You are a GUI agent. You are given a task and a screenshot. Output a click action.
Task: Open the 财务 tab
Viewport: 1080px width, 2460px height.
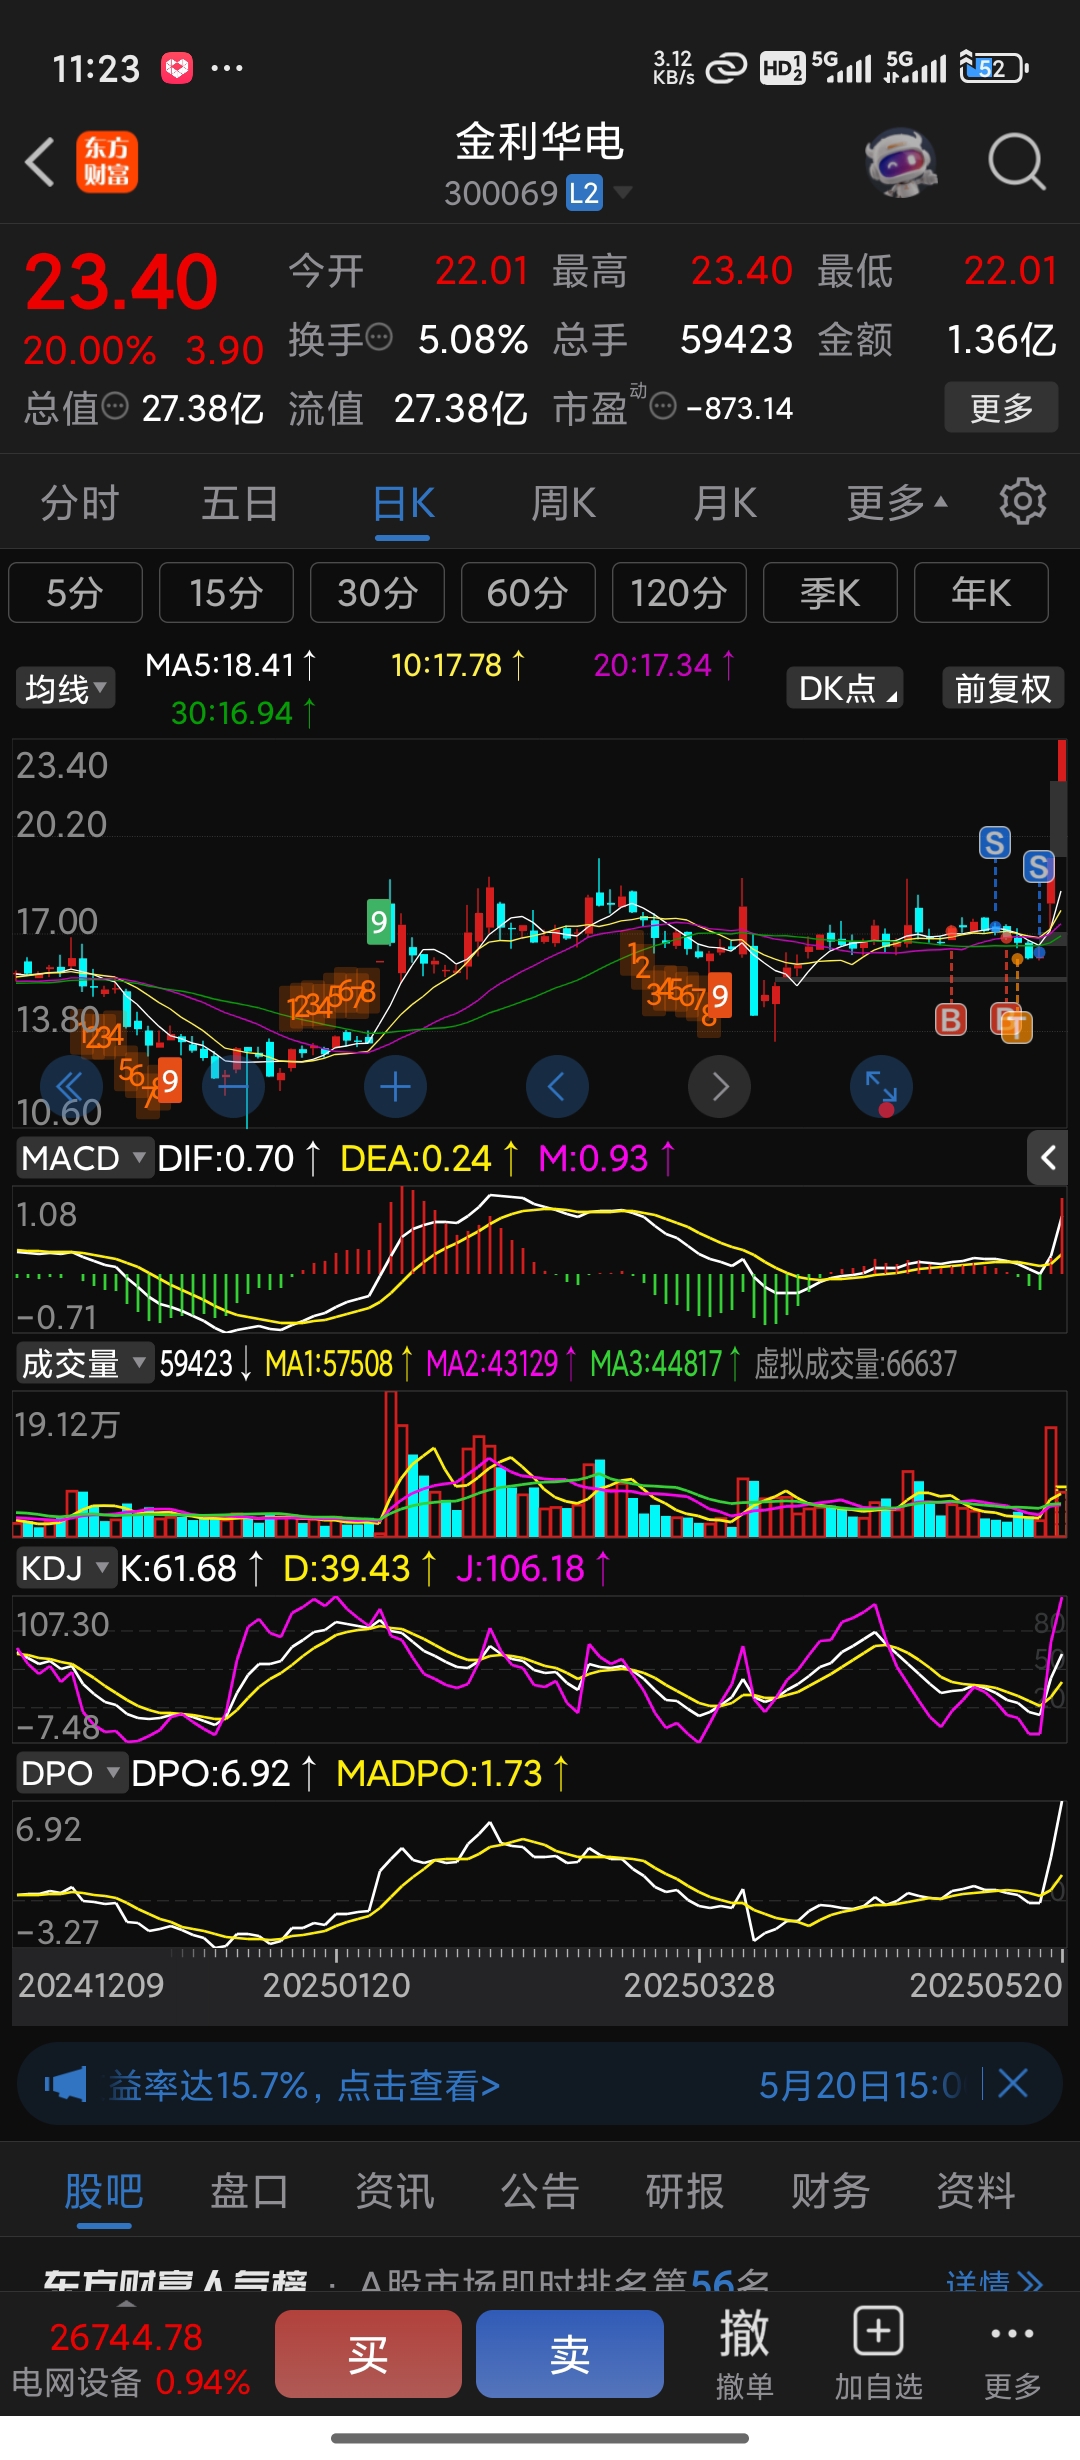(x=830, y=2191)
